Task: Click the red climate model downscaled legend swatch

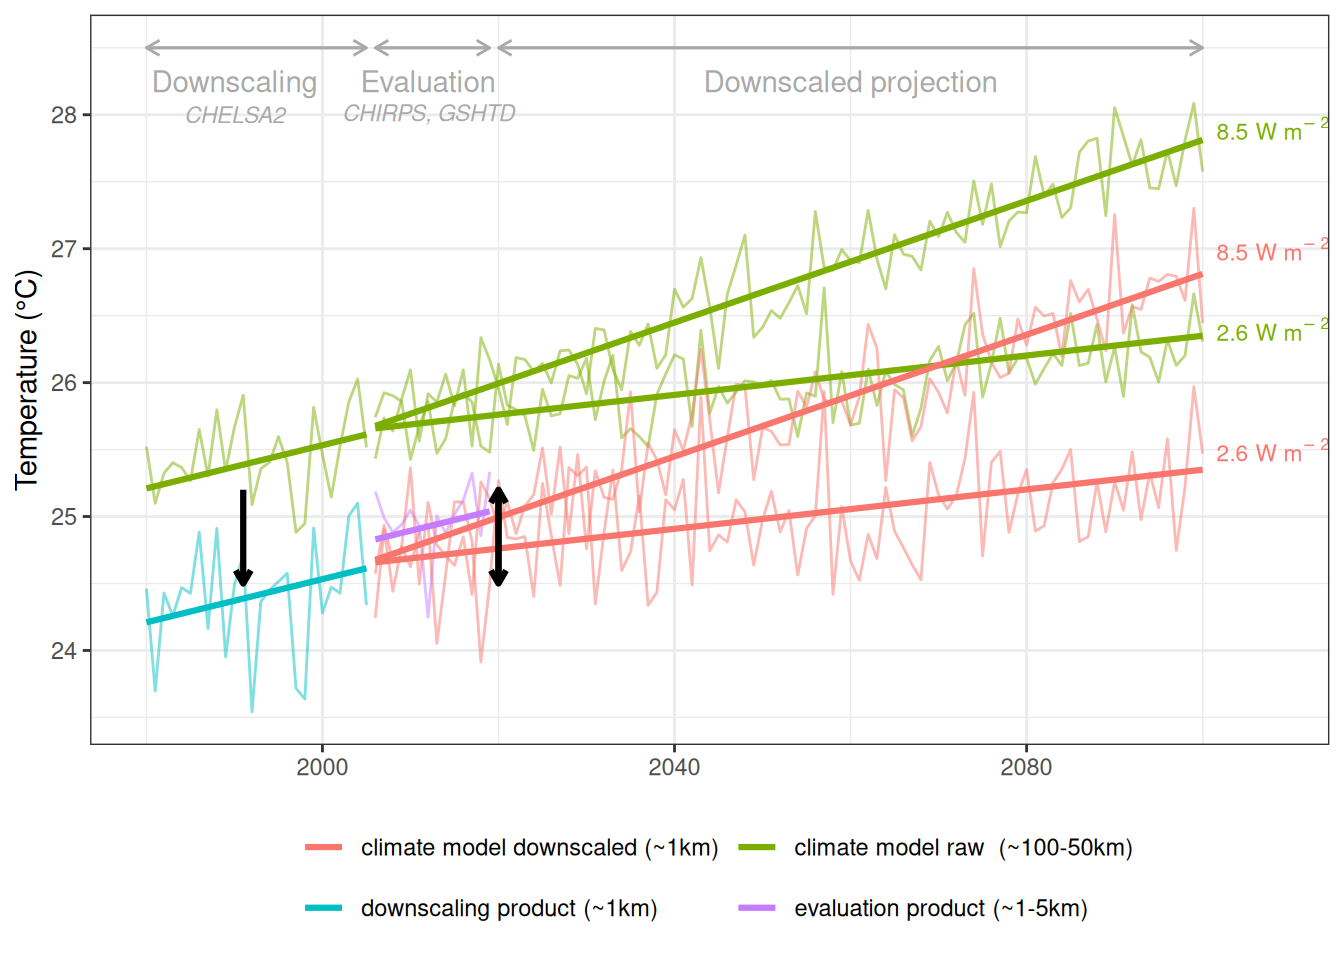Action: click(x=323, y=848)
